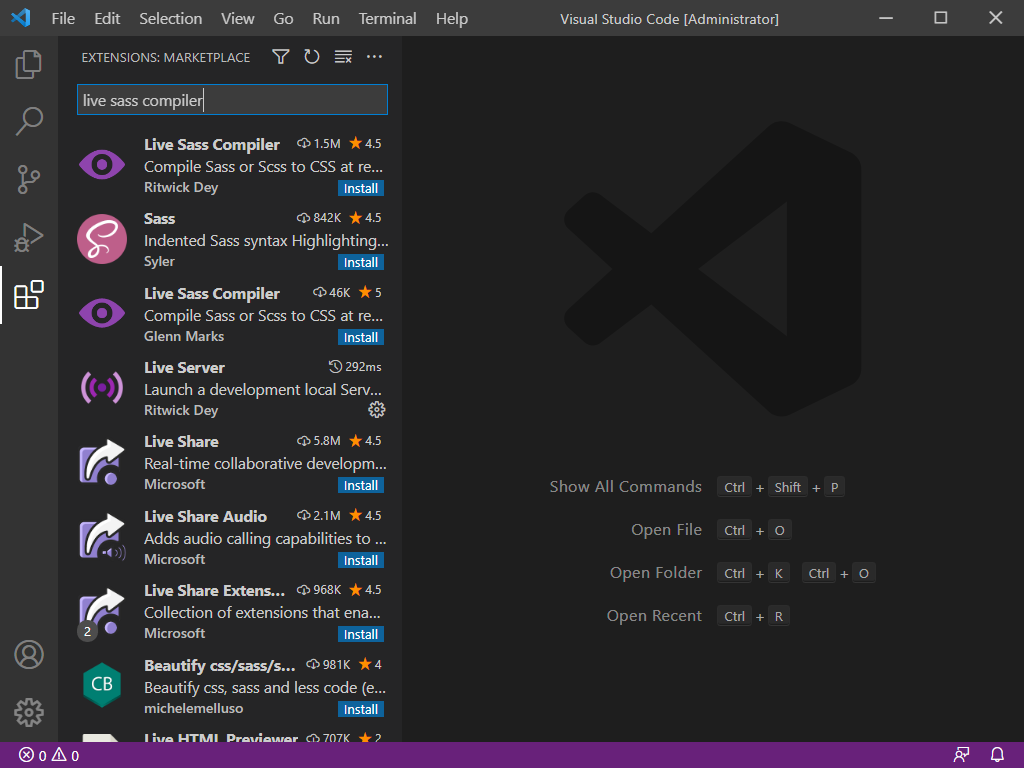Open the Help menu
The width and height of the screenshot is (1024, 768).
click(452, 18)
